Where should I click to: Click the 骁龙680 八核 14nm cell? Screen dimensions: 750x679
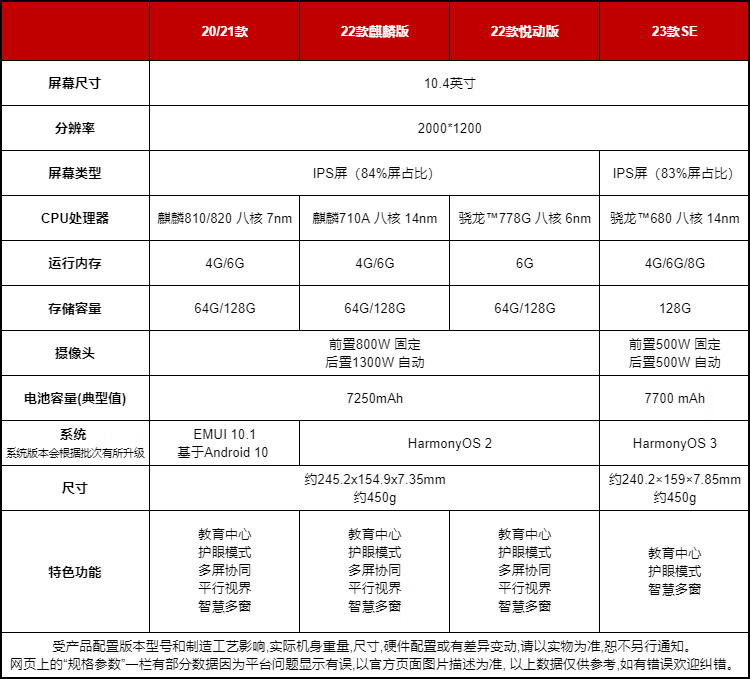point(674,218)
